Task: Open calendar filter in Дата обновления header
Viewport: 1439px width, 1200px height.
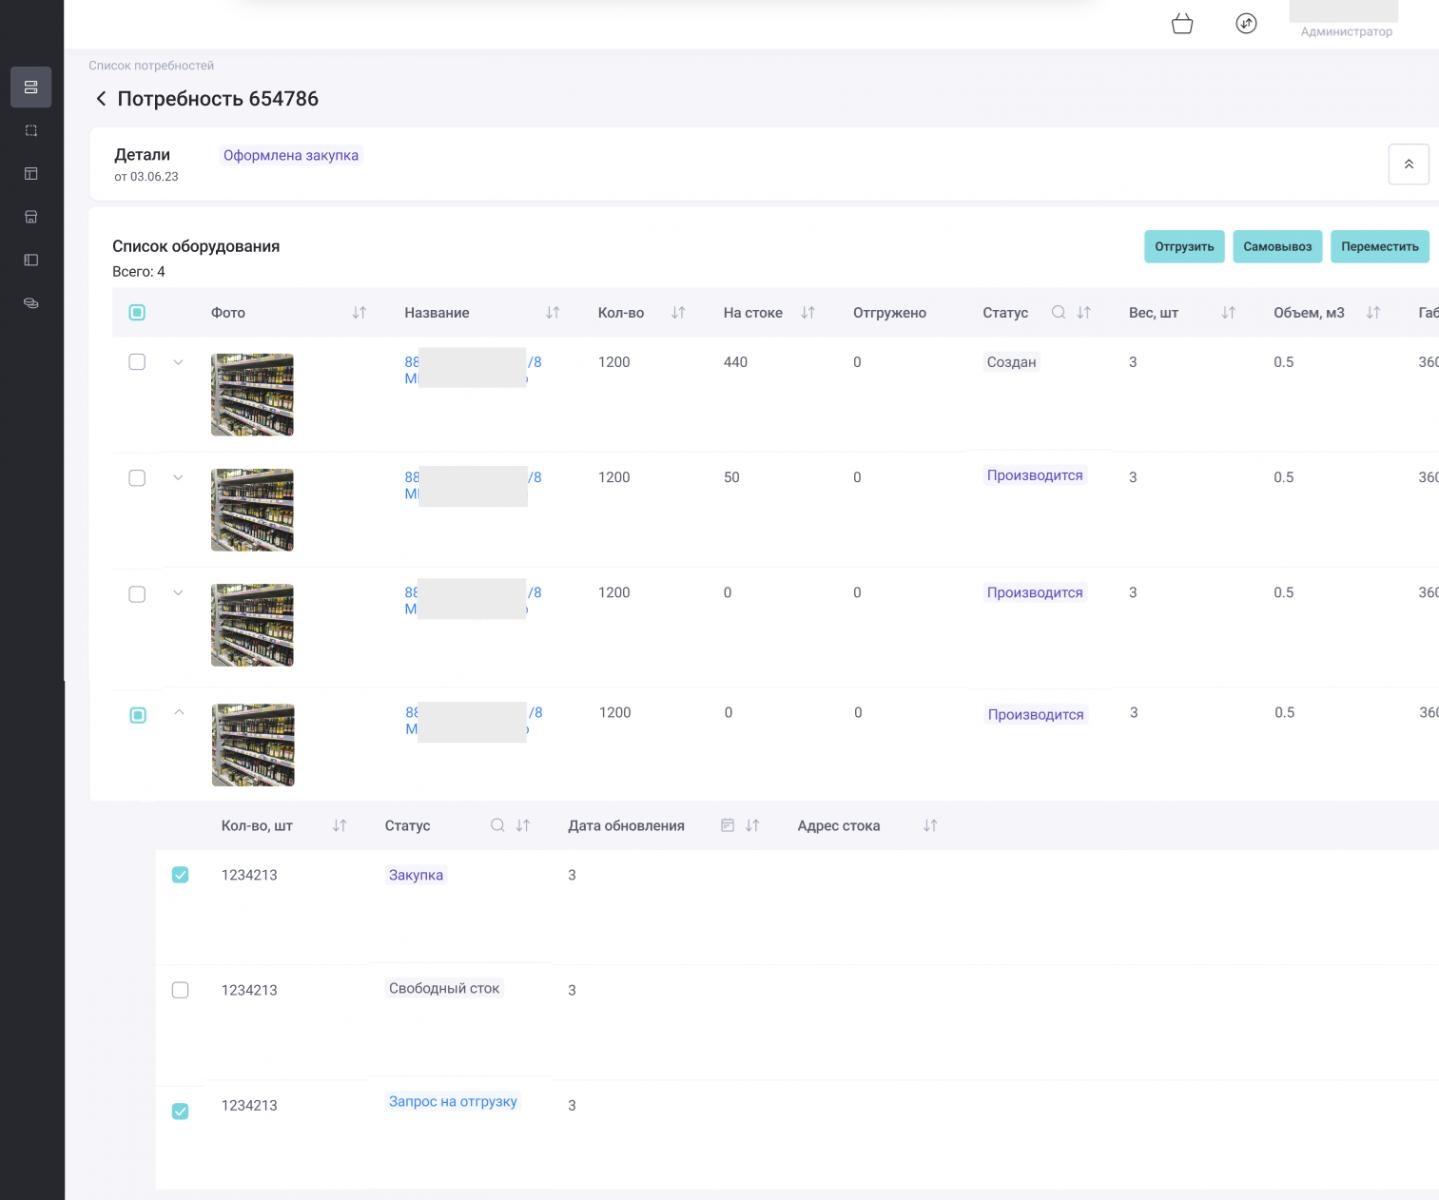Action: [728, 826]
